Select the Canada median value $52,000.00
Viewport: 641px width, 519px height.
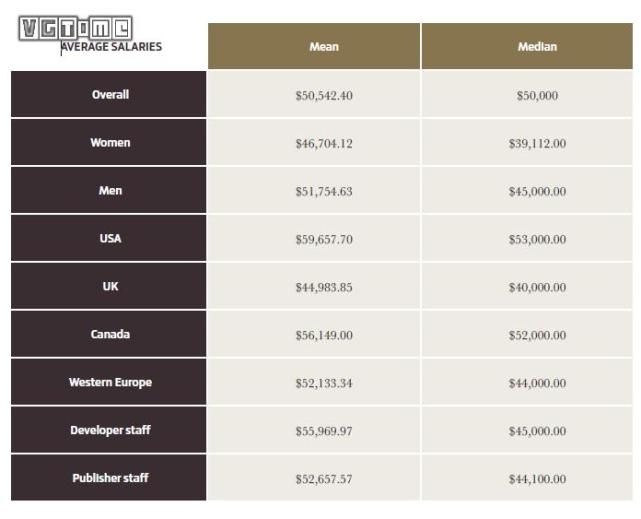(537, 335)
